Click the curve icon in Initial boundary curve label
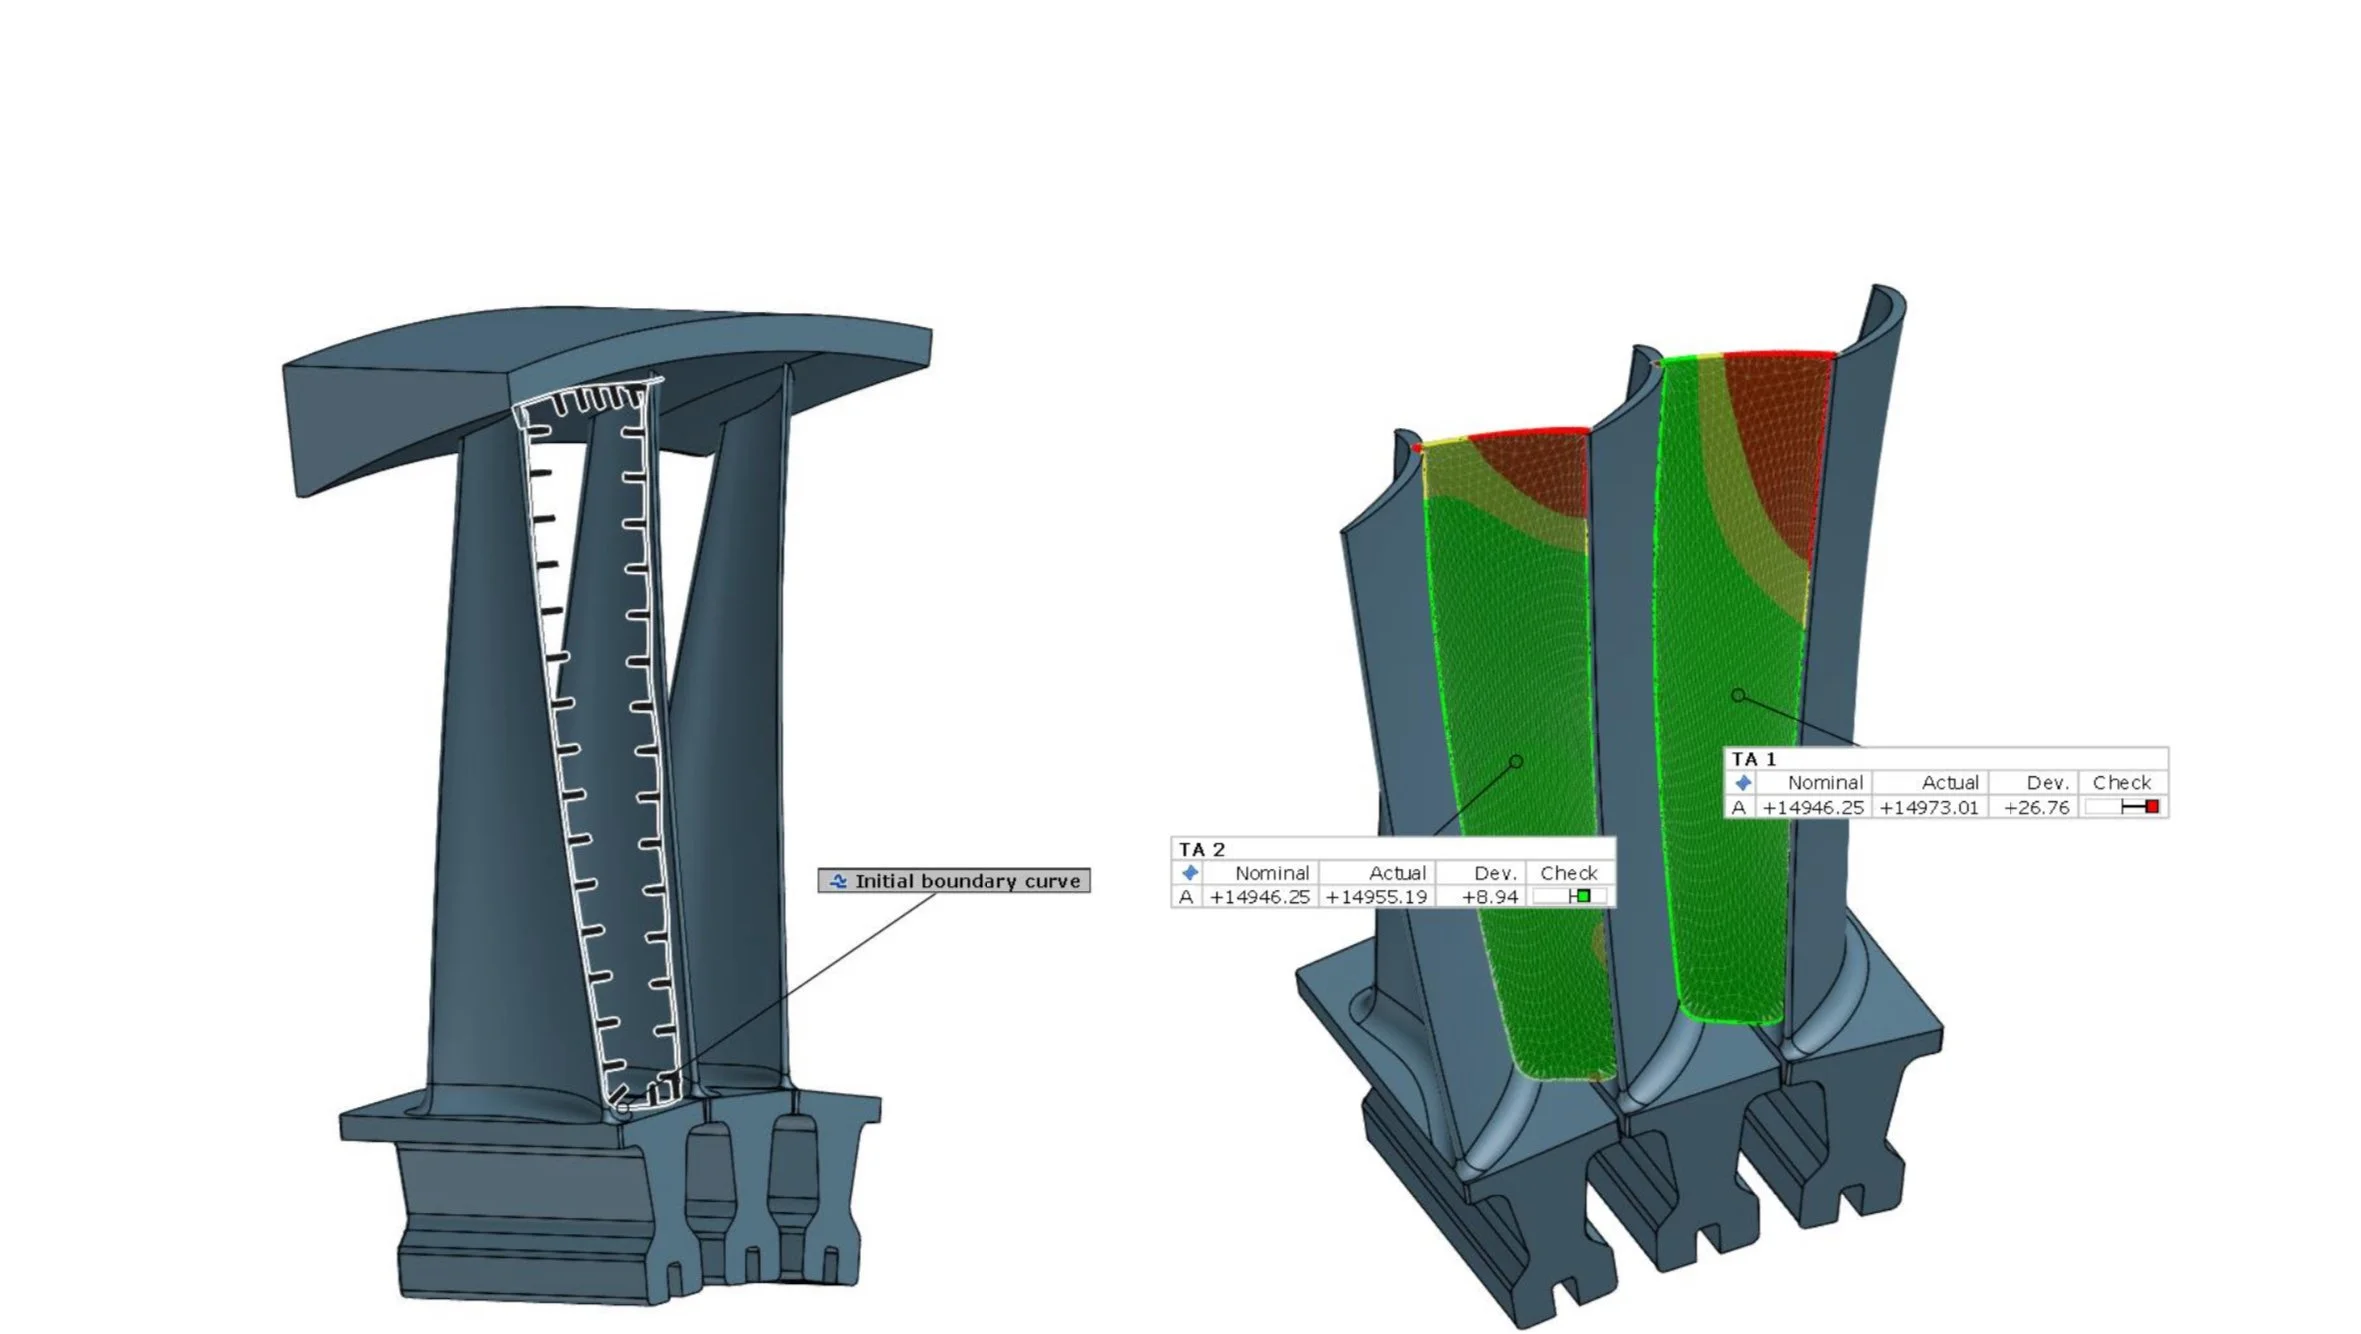Viewport: 2361px width, 1334px height. coord(838,881)
